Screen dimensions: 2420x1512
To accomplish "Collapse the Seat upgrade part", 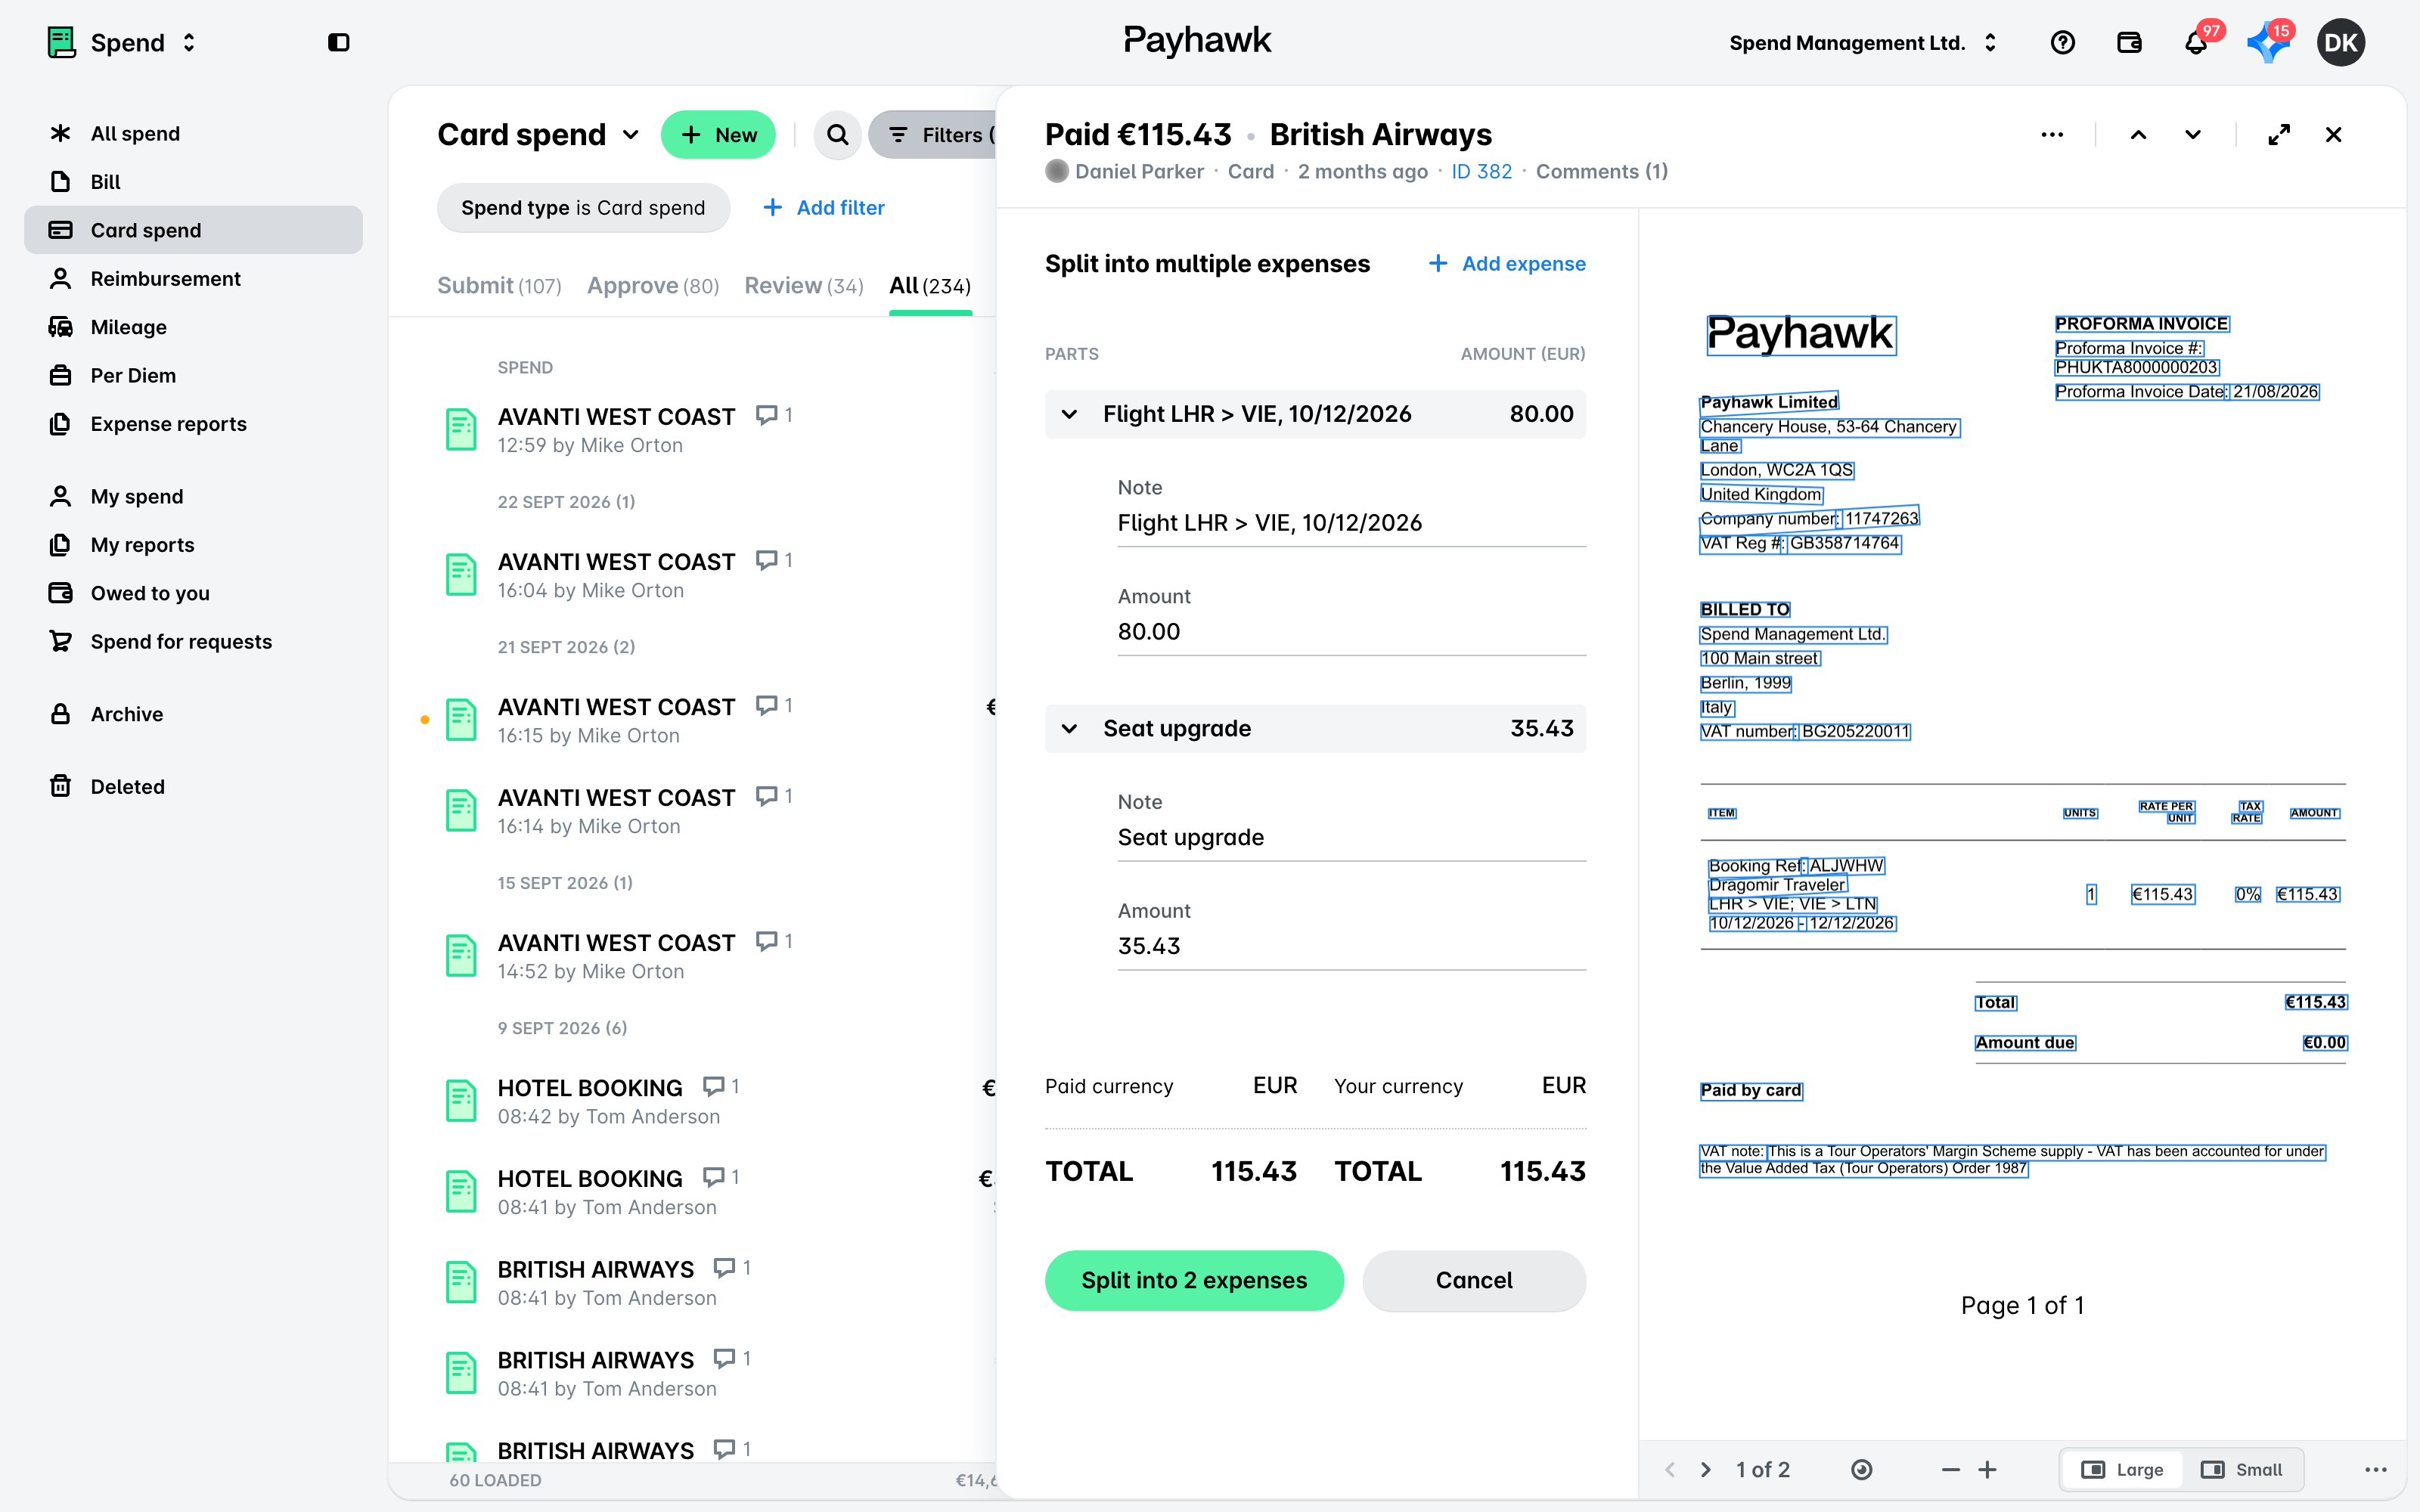I will coord(1069,729).
